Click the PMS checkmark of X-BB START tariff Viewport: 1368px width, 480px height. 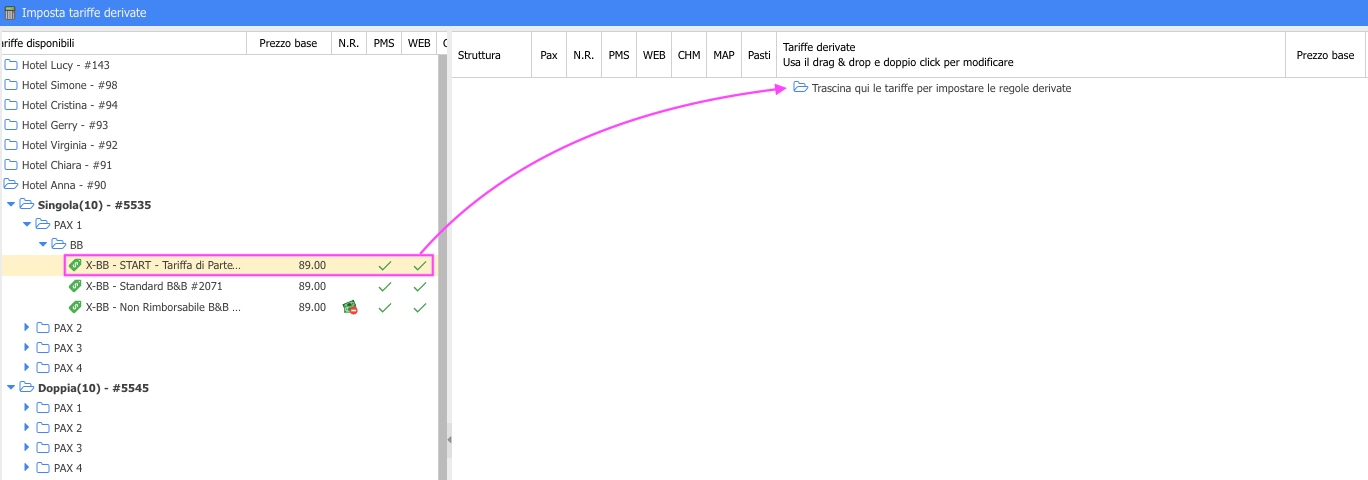click(x=384, y=266)
